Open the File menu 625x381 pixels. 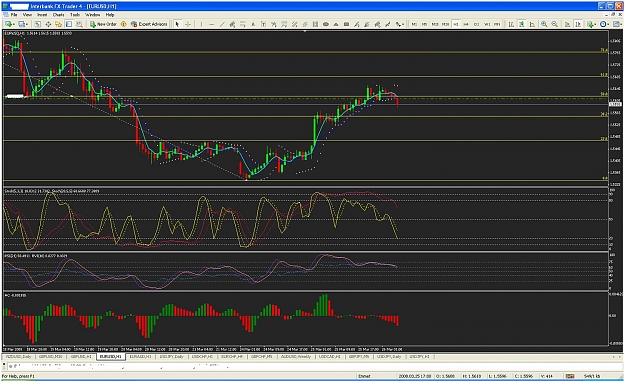(x=14, y=15)
